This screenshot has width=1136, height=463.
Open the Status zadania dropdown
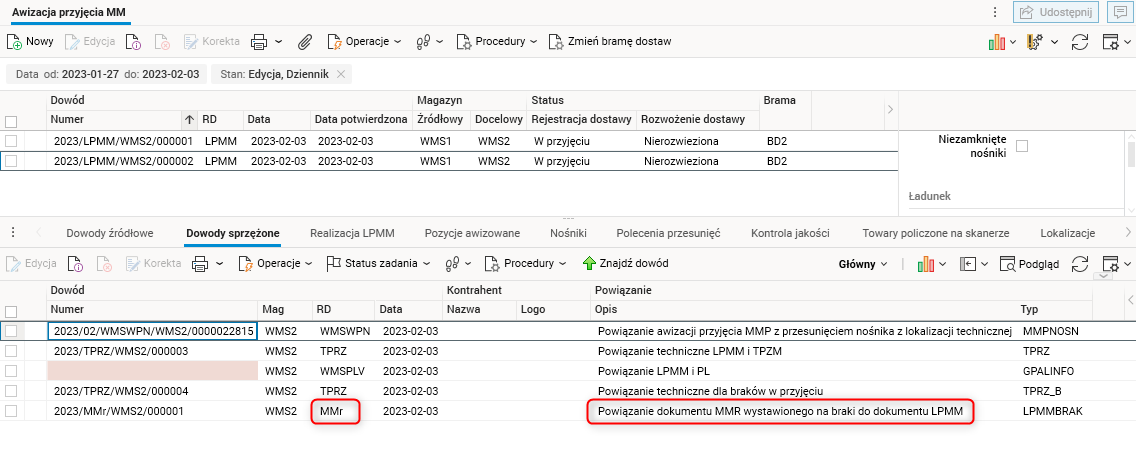pos(377,263)
